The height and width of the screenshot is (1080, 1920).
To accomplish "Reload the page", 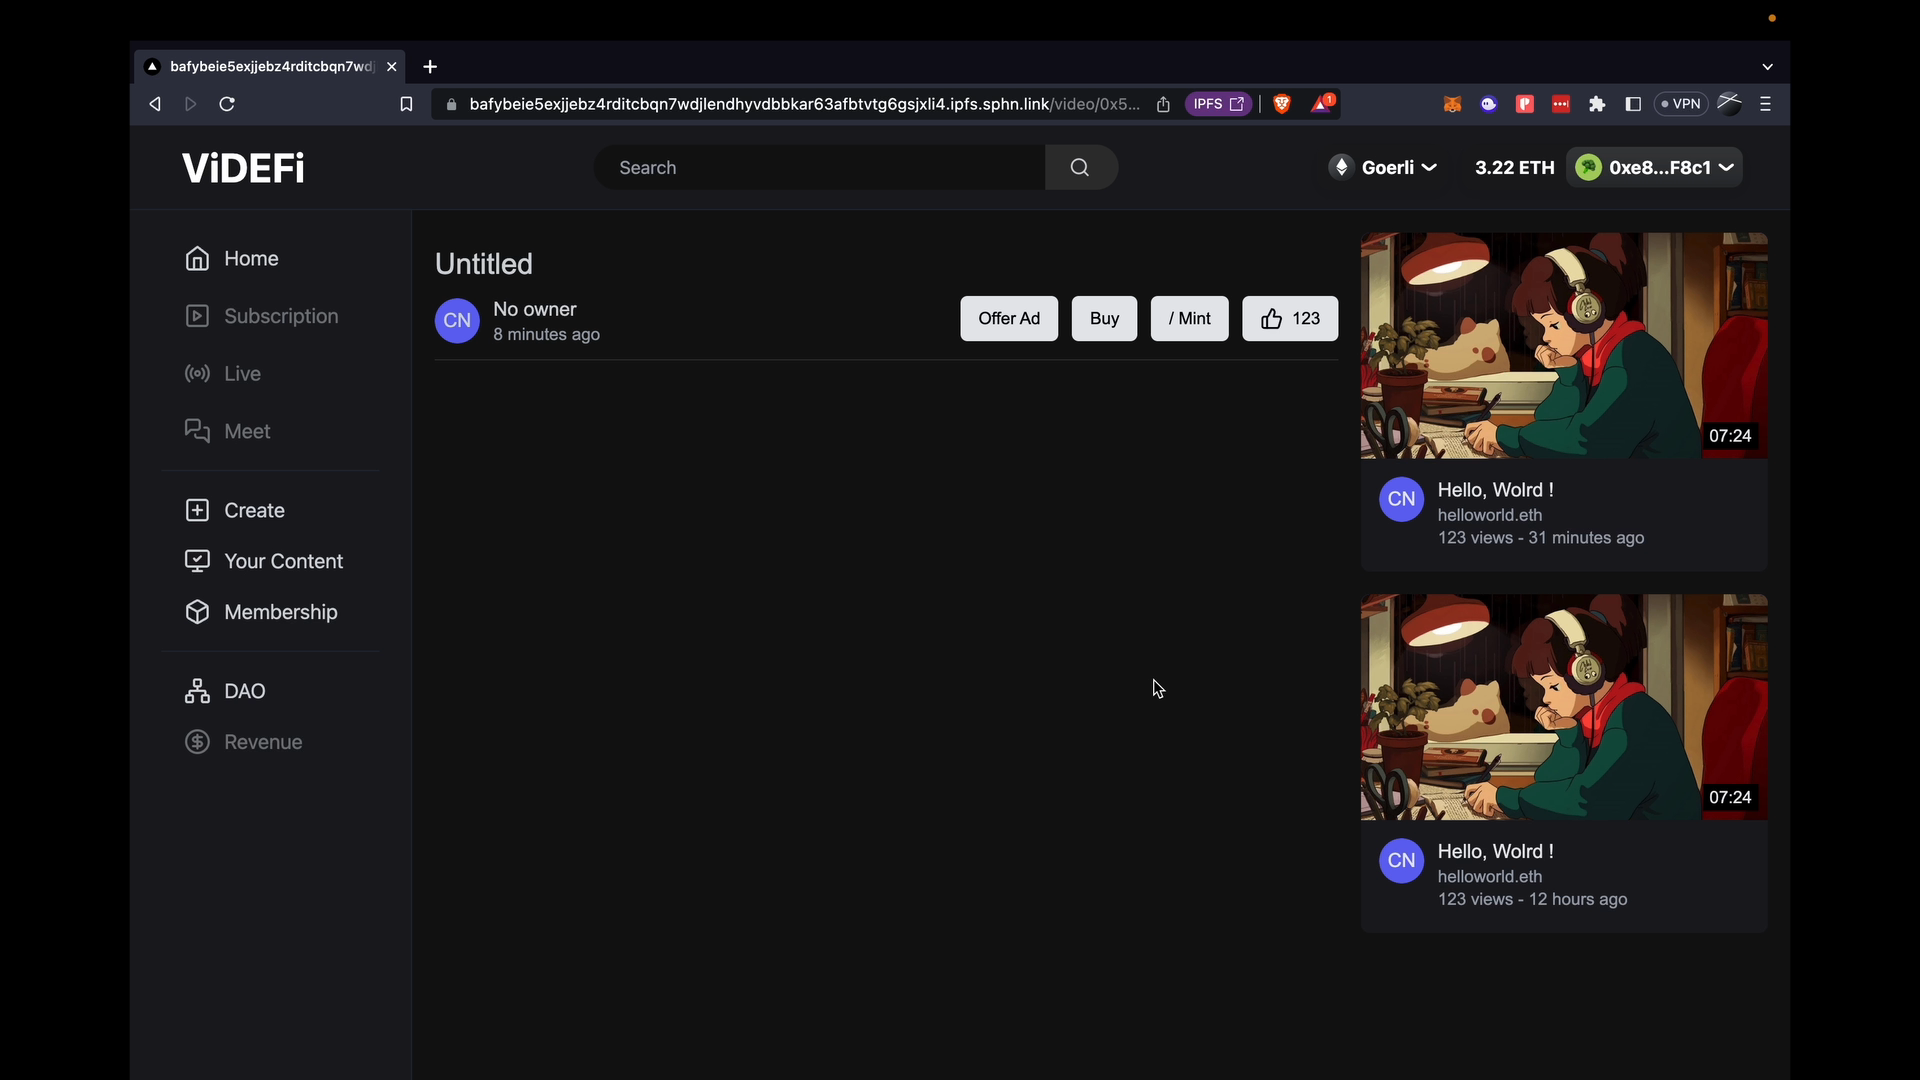I will [x=227, y=104].
